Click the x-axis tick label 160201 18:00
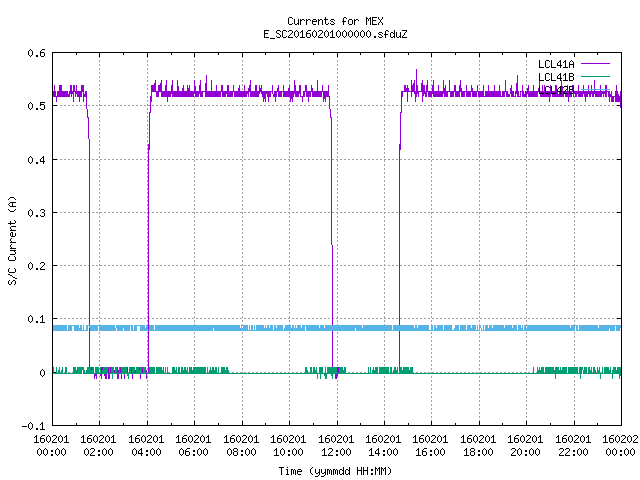This screenshot has height=480, width=640. [478, 446]
